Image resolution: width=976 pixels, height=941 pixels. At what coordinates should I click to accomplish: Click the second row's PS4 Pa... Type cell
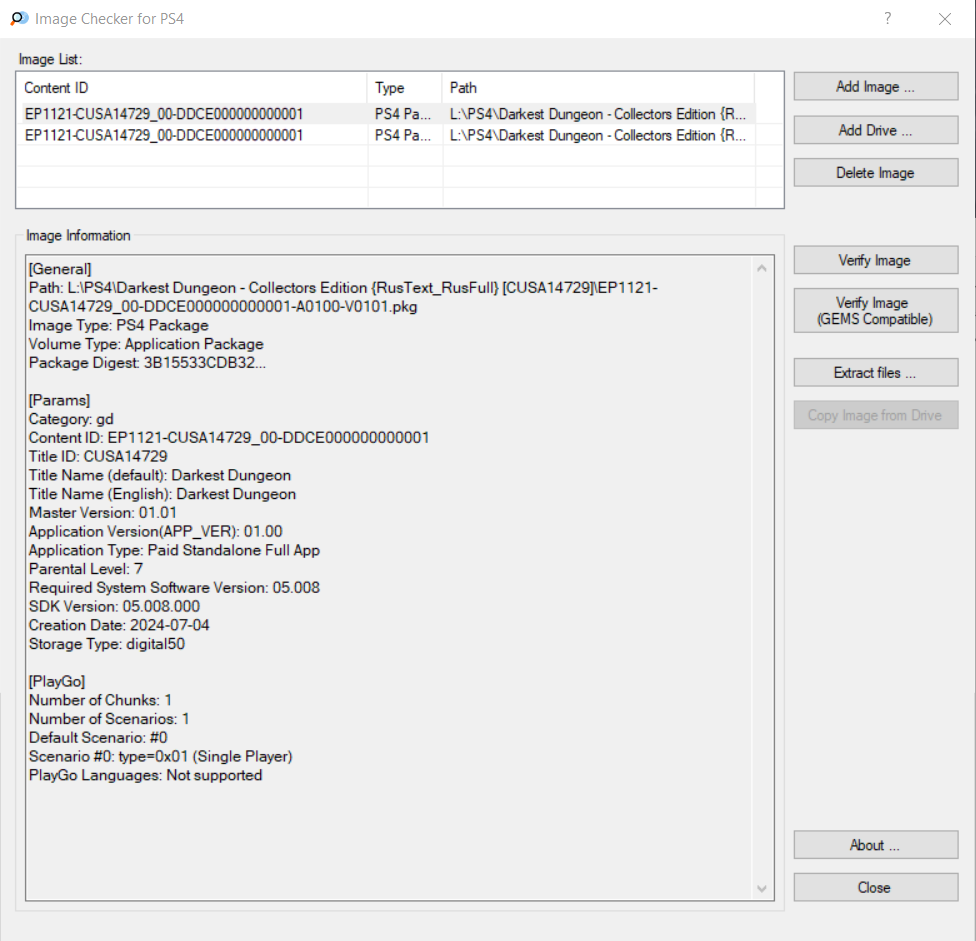[403, 135]
